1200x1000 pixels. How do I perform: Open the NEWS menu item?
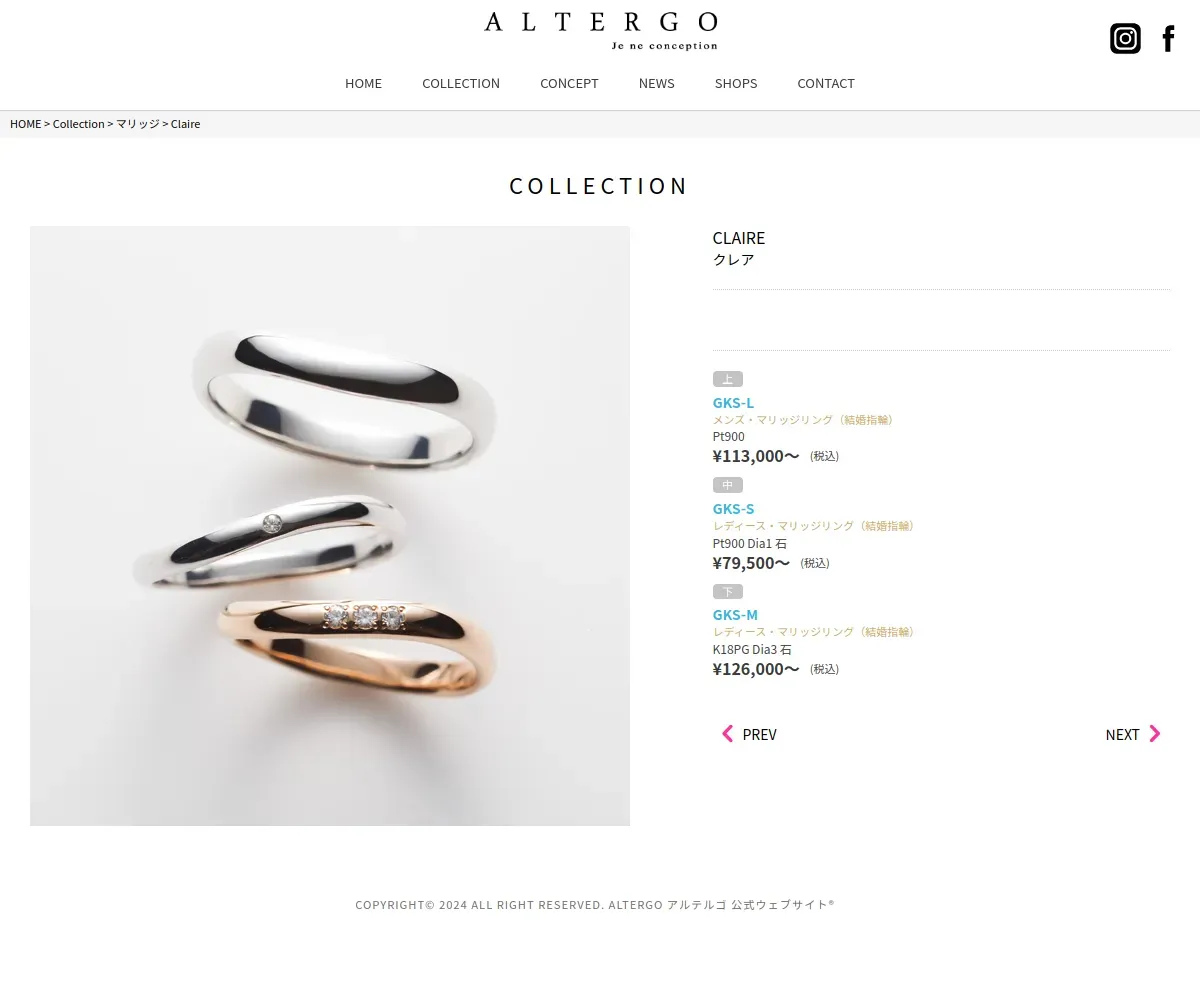pos(657,83)
